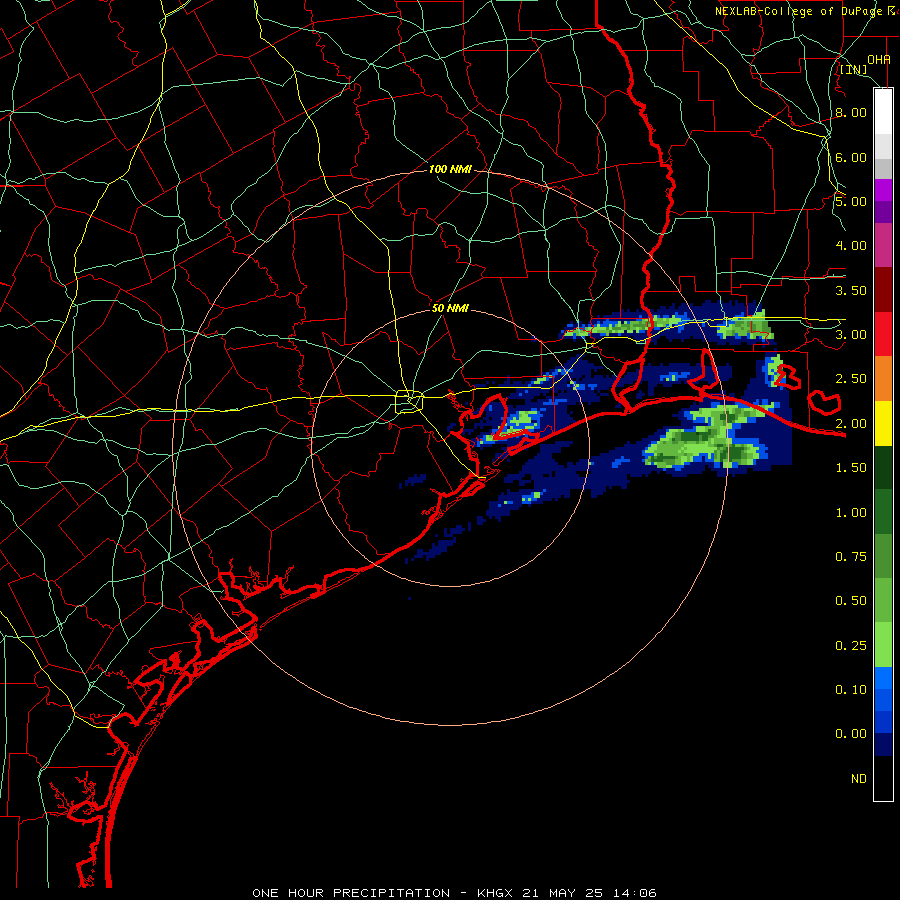Image resolution: width=900 pixels, height=900 pixels.
Task: Click the [IN] units label
Action: click(853, 69)
